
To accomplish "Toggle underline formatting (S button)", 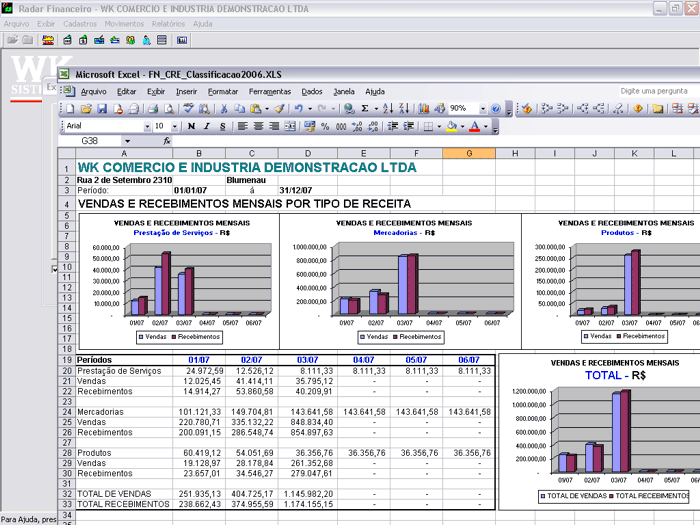I will (221, 127).
